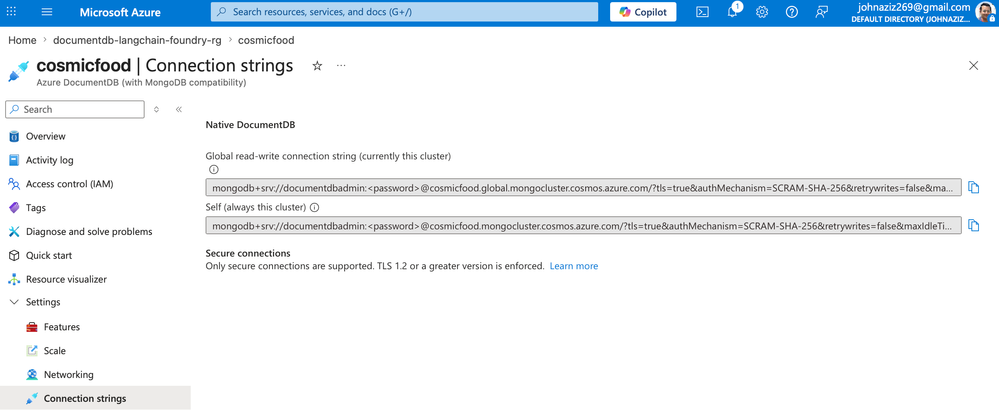
Task: Collapse the Settings section chevron
Action: pyautogui.click(x=14, y=302)
